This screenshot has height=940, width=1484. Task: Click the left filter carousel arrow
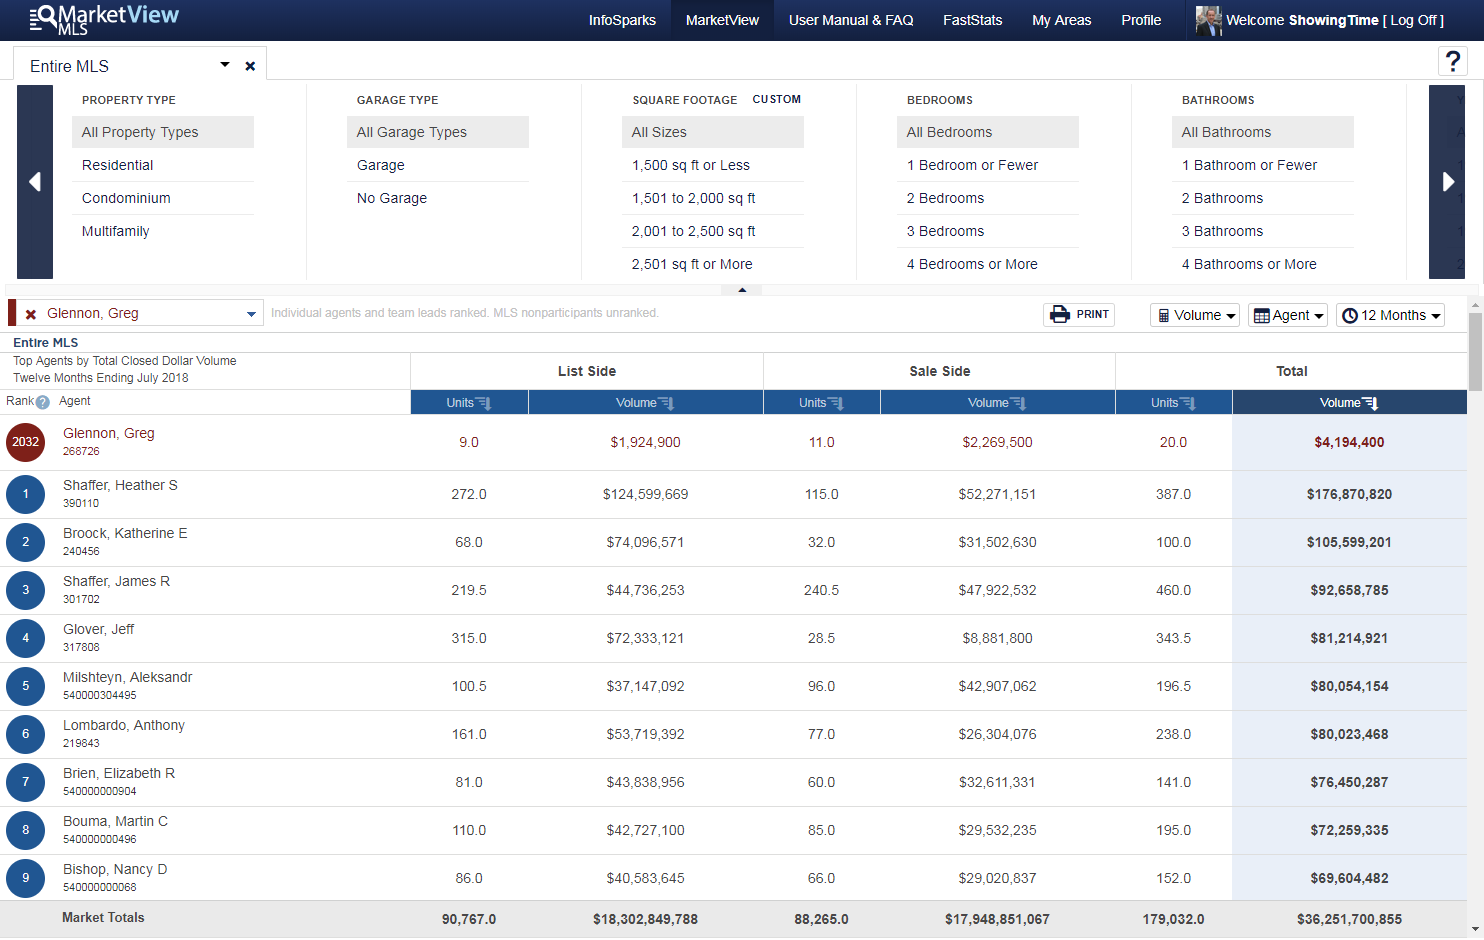(35, 182)
